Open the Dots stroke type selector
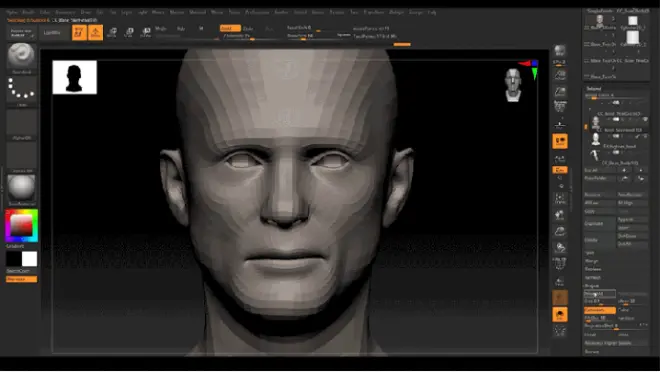 [21, 89]
